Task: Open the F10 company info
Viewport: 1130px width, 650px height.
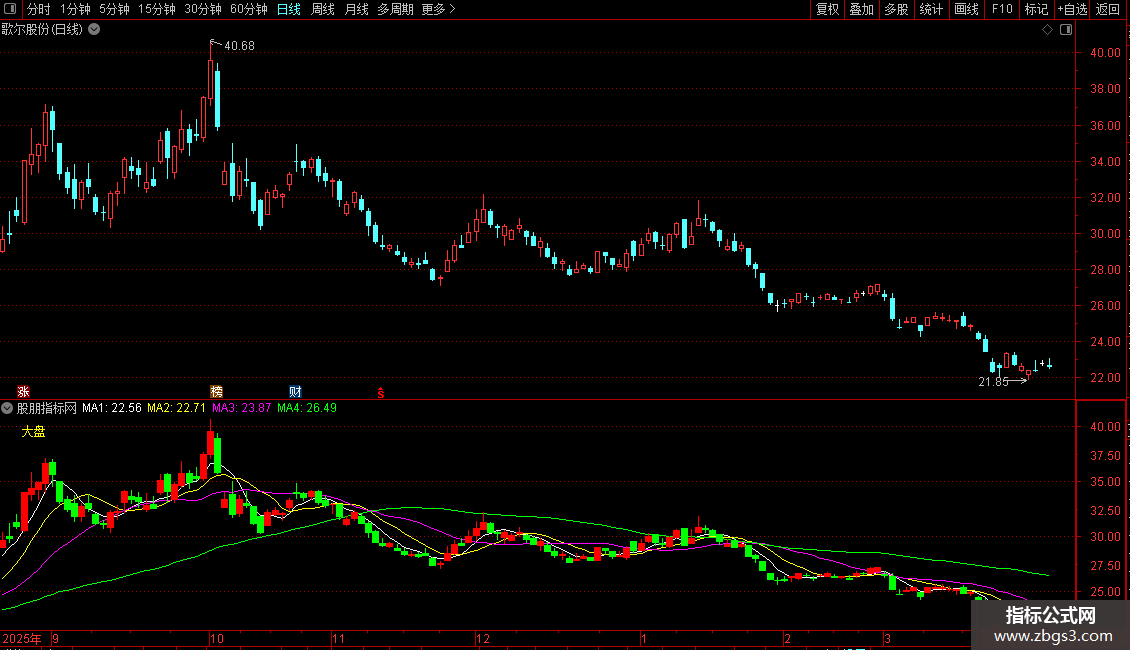Action: 1002,9
